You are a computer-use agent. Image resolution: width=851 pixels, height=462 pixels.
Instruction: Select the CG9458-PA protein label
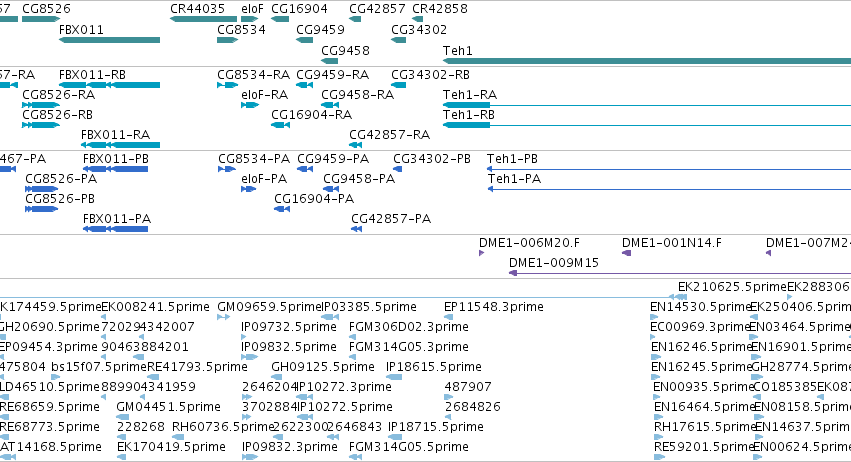tap(359, 179)
